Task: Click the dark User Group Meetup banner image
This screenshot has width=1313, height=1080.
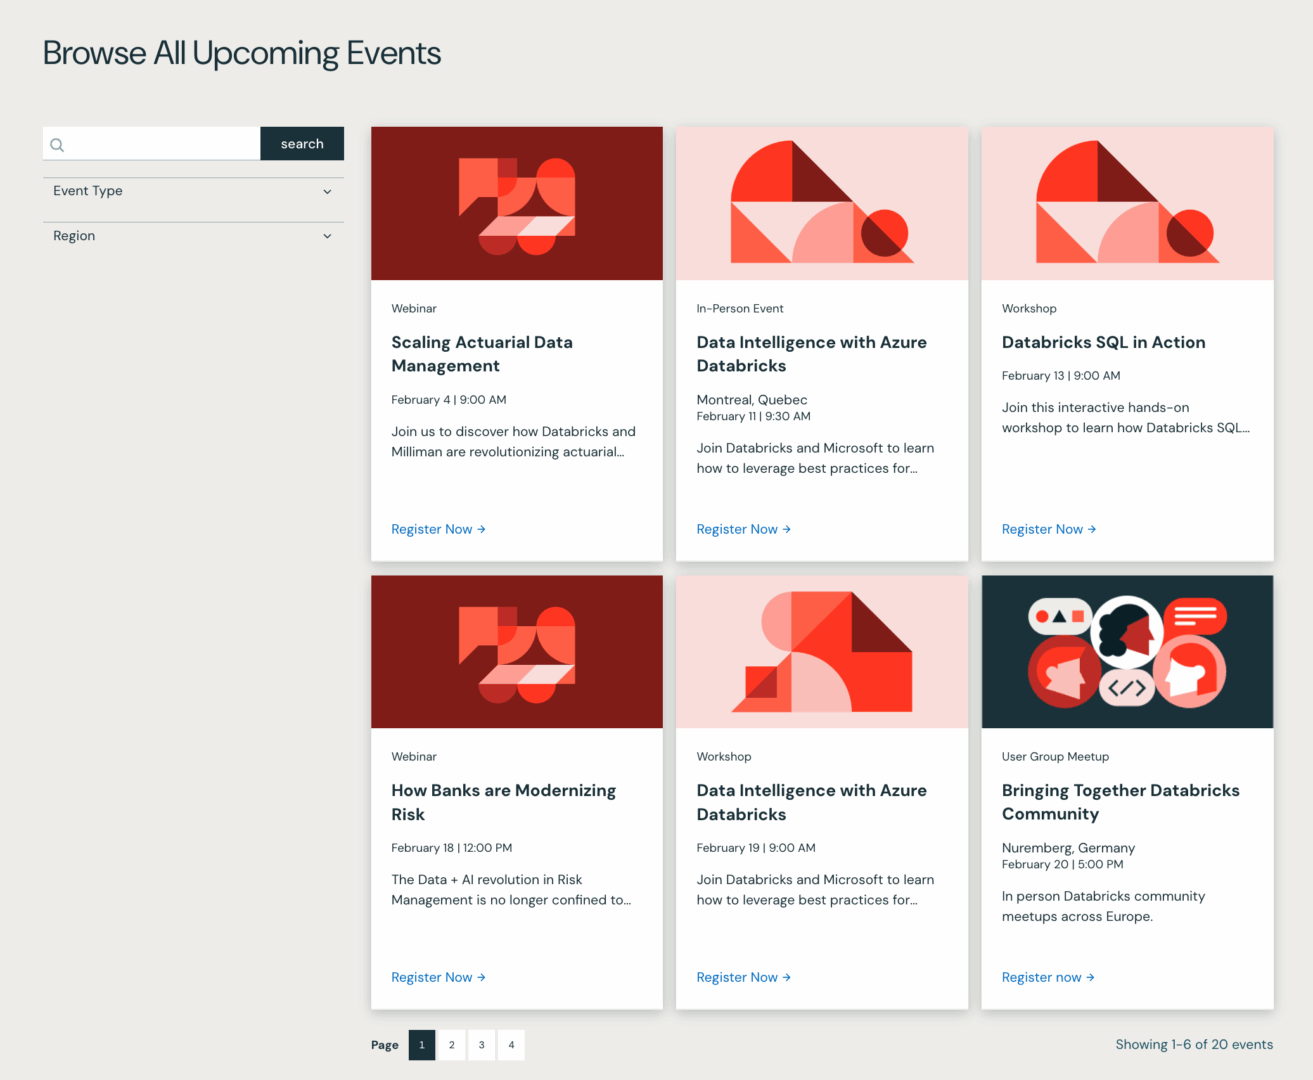Action: point(1127,651)
